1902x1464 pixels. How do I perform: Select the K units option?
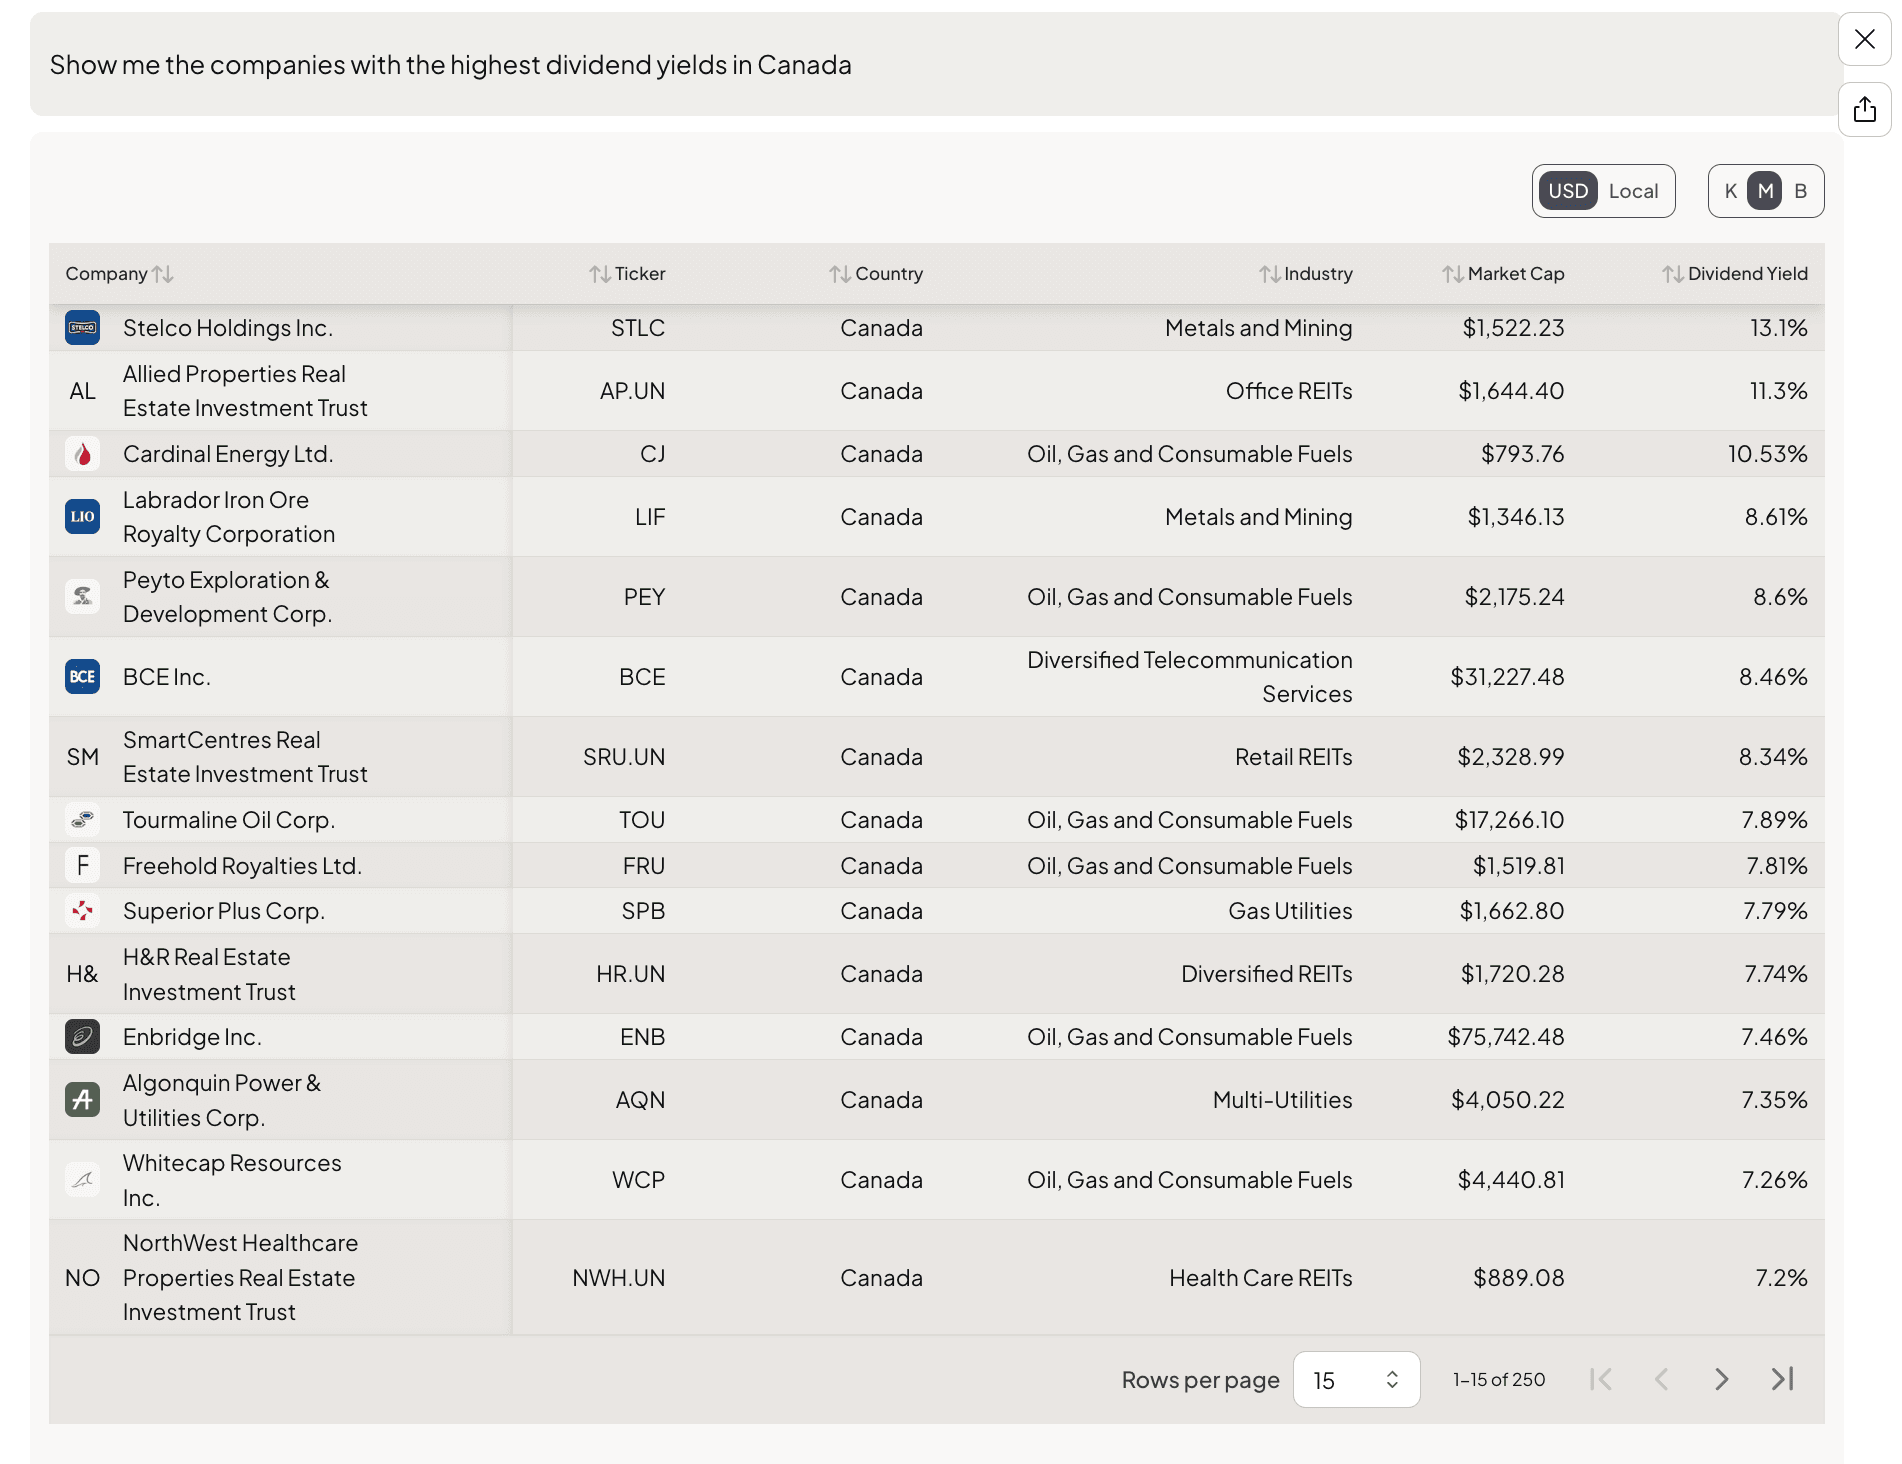point(1731,191)
